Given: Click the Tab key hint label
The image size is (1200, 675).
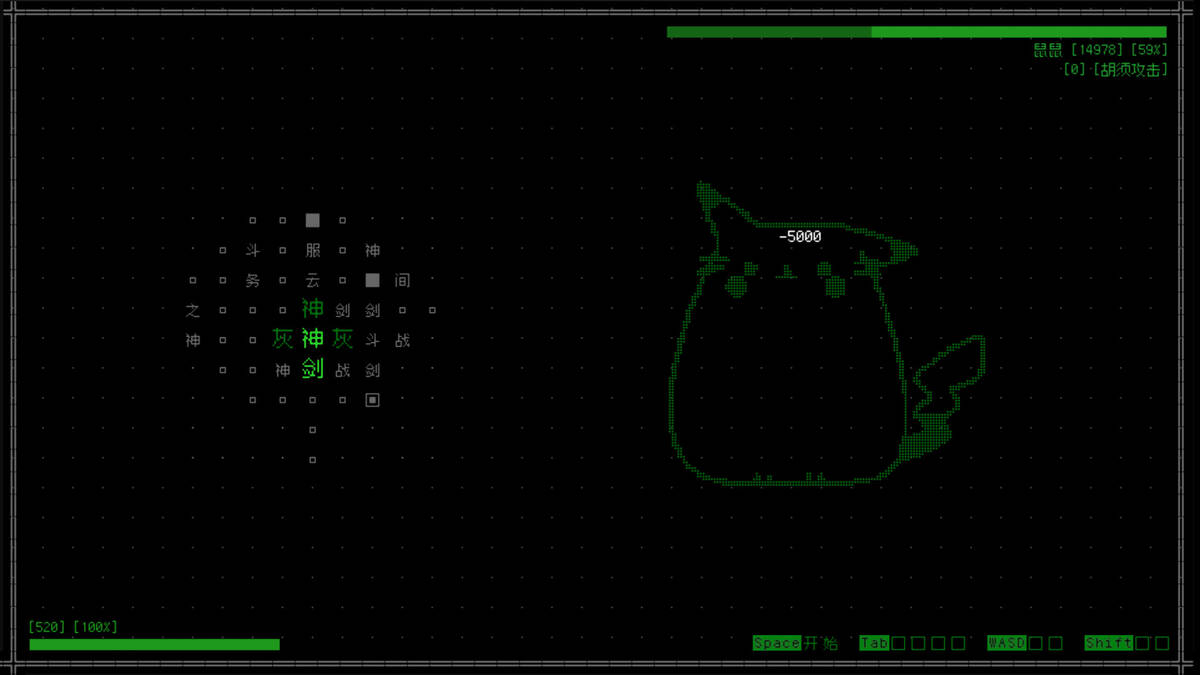Looking at the screenshot, I should click(x=874, y=643).
